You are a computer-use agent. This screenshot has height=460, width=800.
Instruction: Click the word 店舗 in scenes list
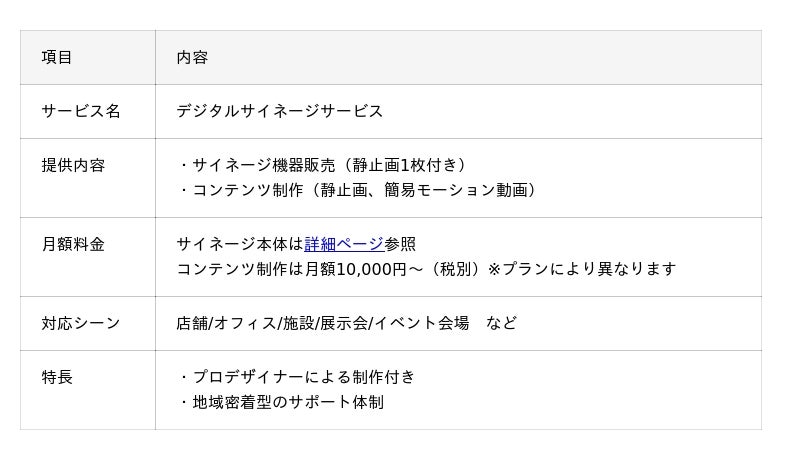[x=191, y=323]
